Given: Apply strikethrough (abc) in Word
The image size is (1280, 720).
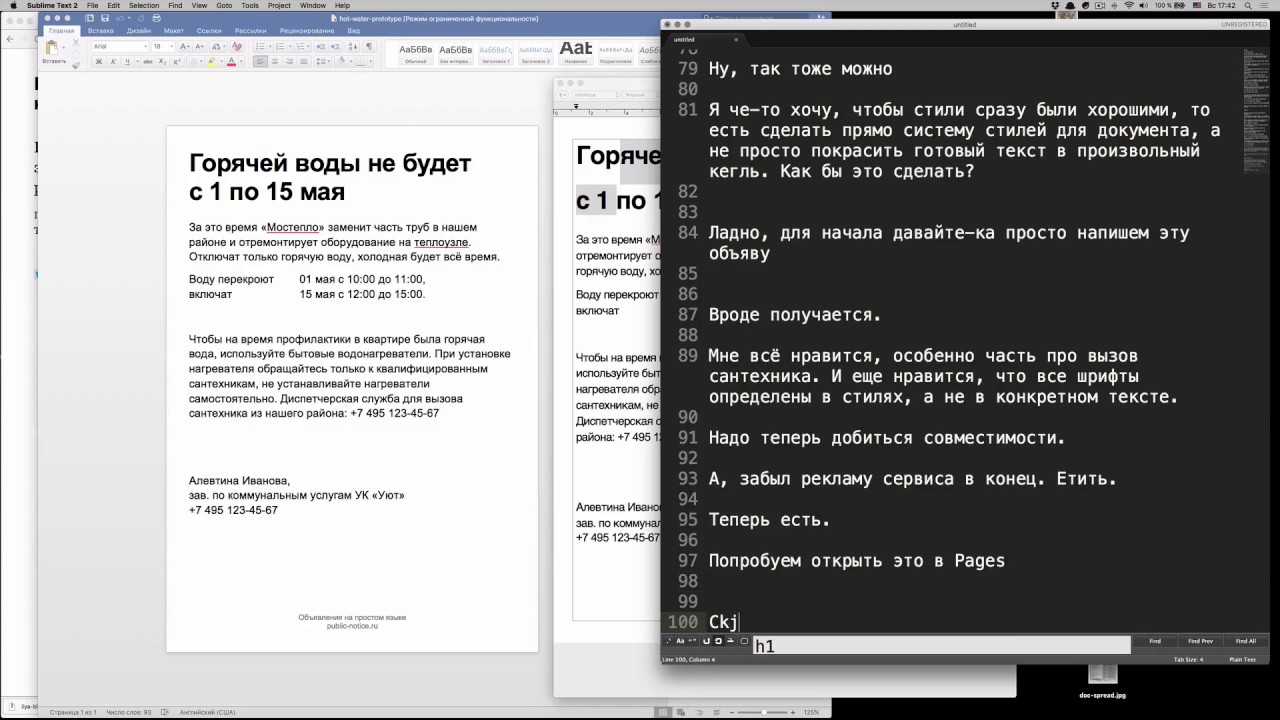Looking at the screenshot, I should point(148,61).
